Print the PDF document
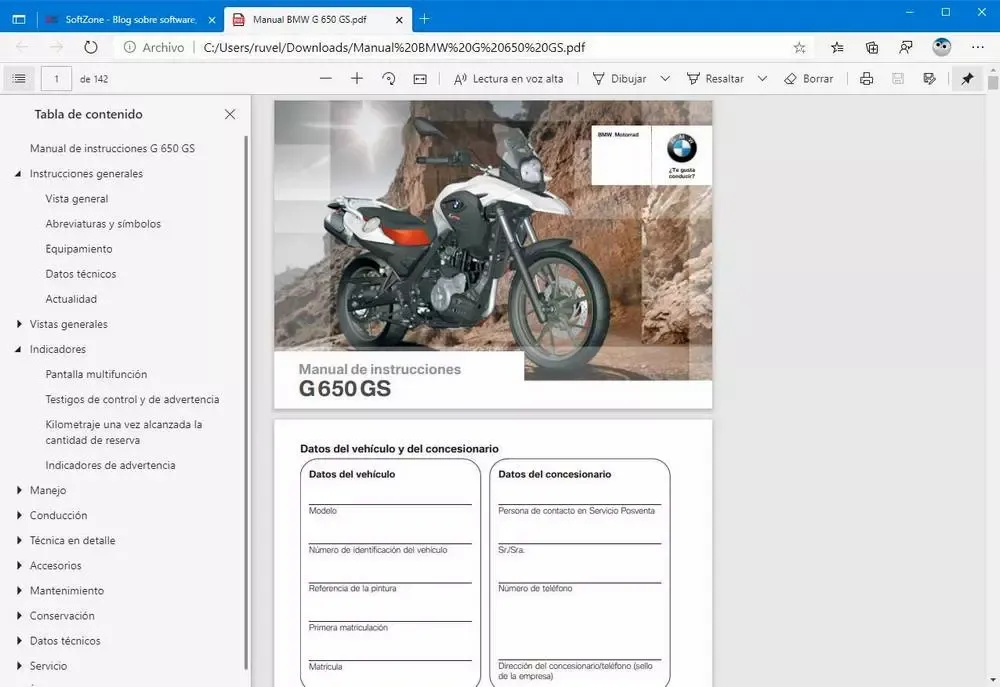The image size is (1000, 687). click(x=866, y=78)
